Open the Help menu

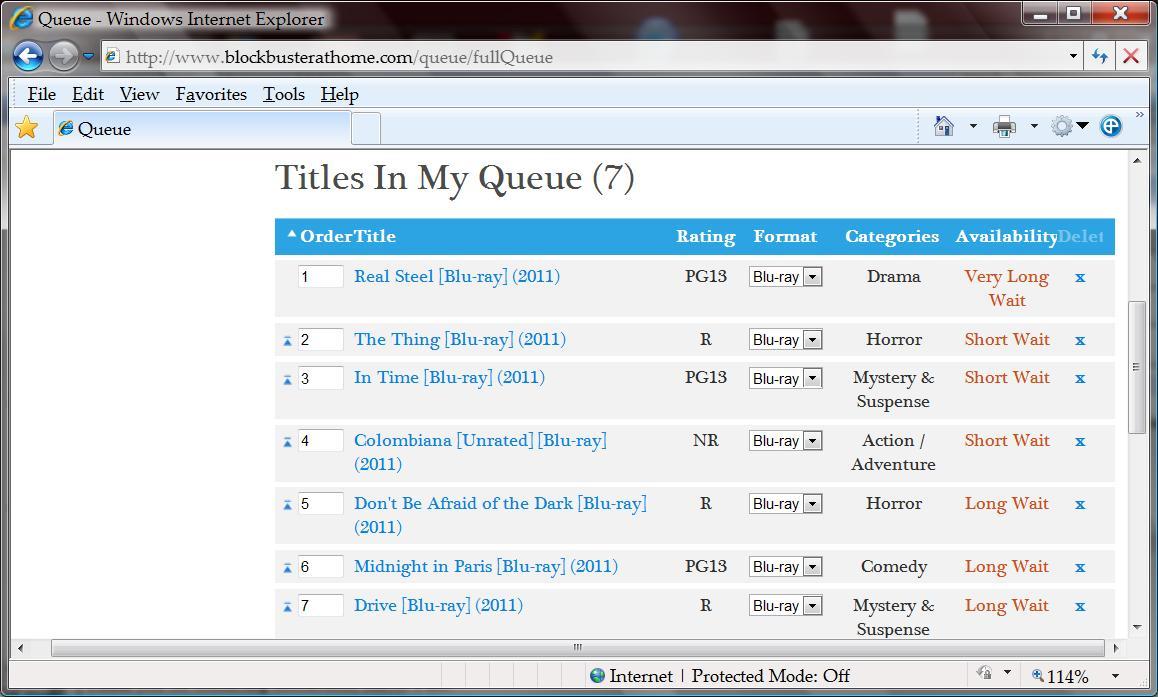coord(340,94)
